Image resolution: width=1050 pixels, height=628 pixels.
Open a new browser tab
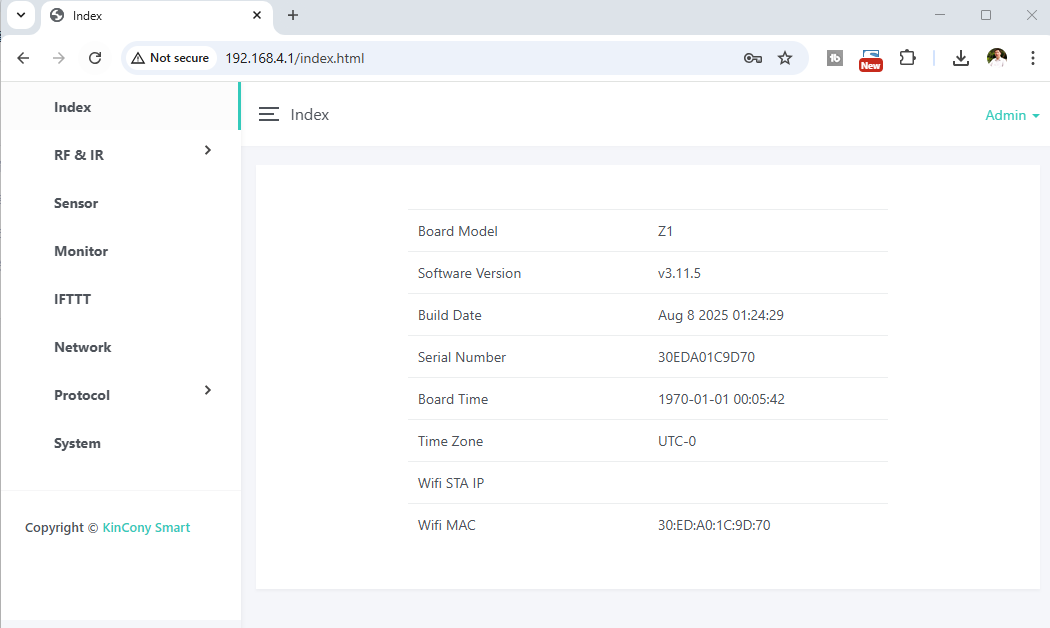point(293,15)
